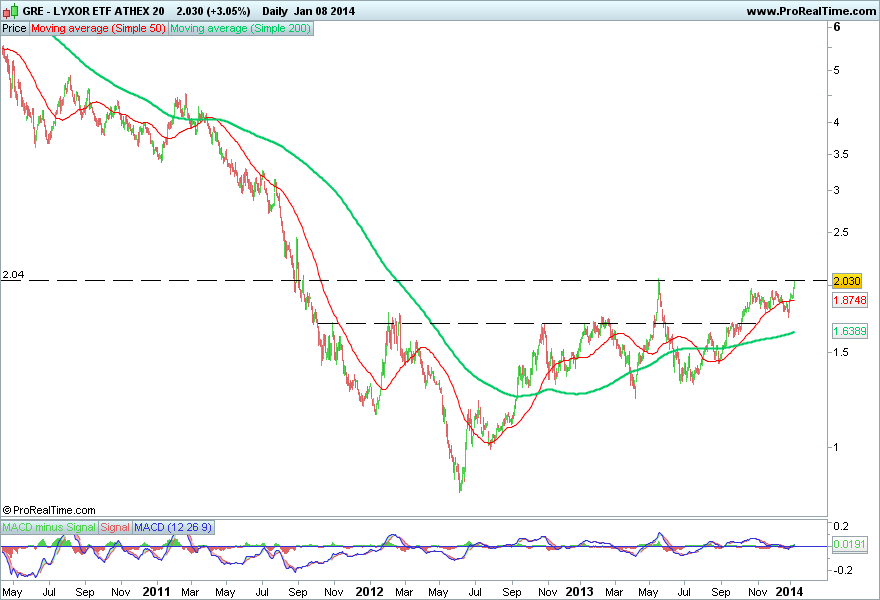
Task: Click the Jul label before 2011
Action: point(49,592)
